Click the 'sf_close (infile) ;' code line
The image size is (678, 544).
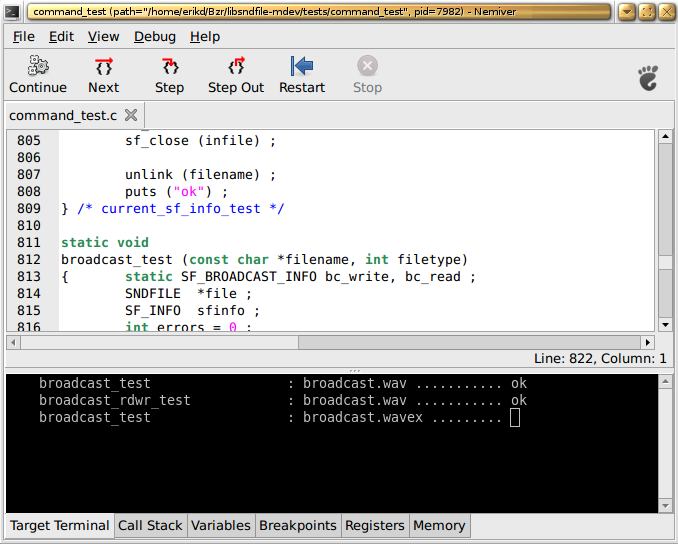click(x=200, y=141)
